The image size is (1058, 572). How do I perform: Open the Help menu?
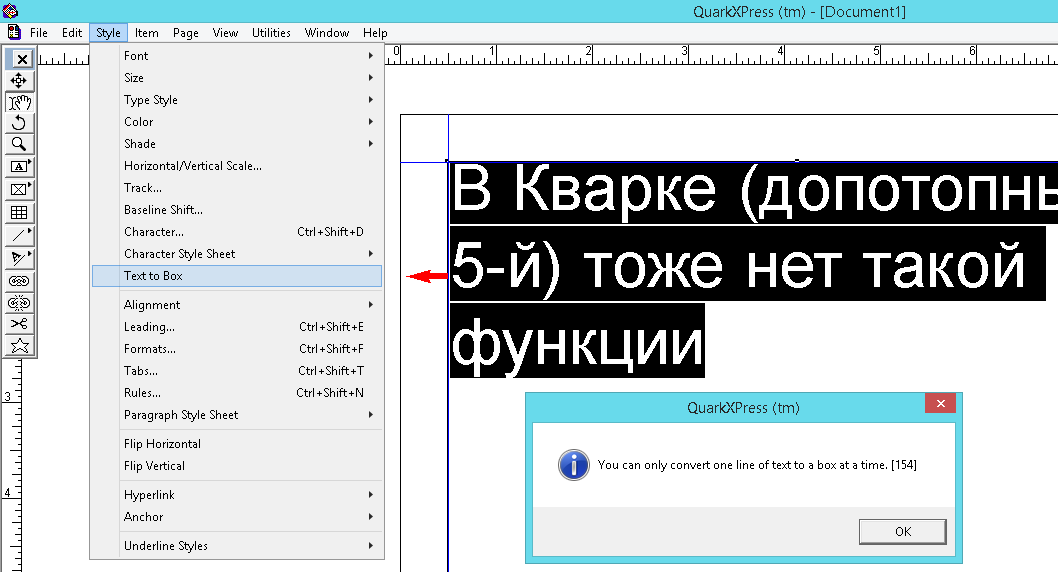coord(375,32)
